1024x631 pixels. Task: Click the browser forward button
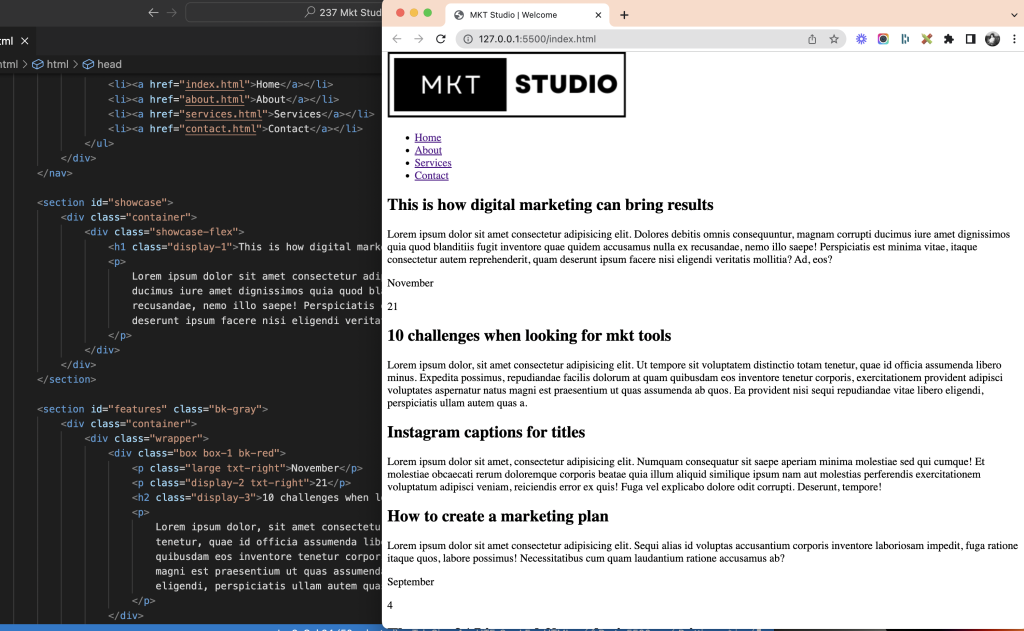(x=419, y=39)
